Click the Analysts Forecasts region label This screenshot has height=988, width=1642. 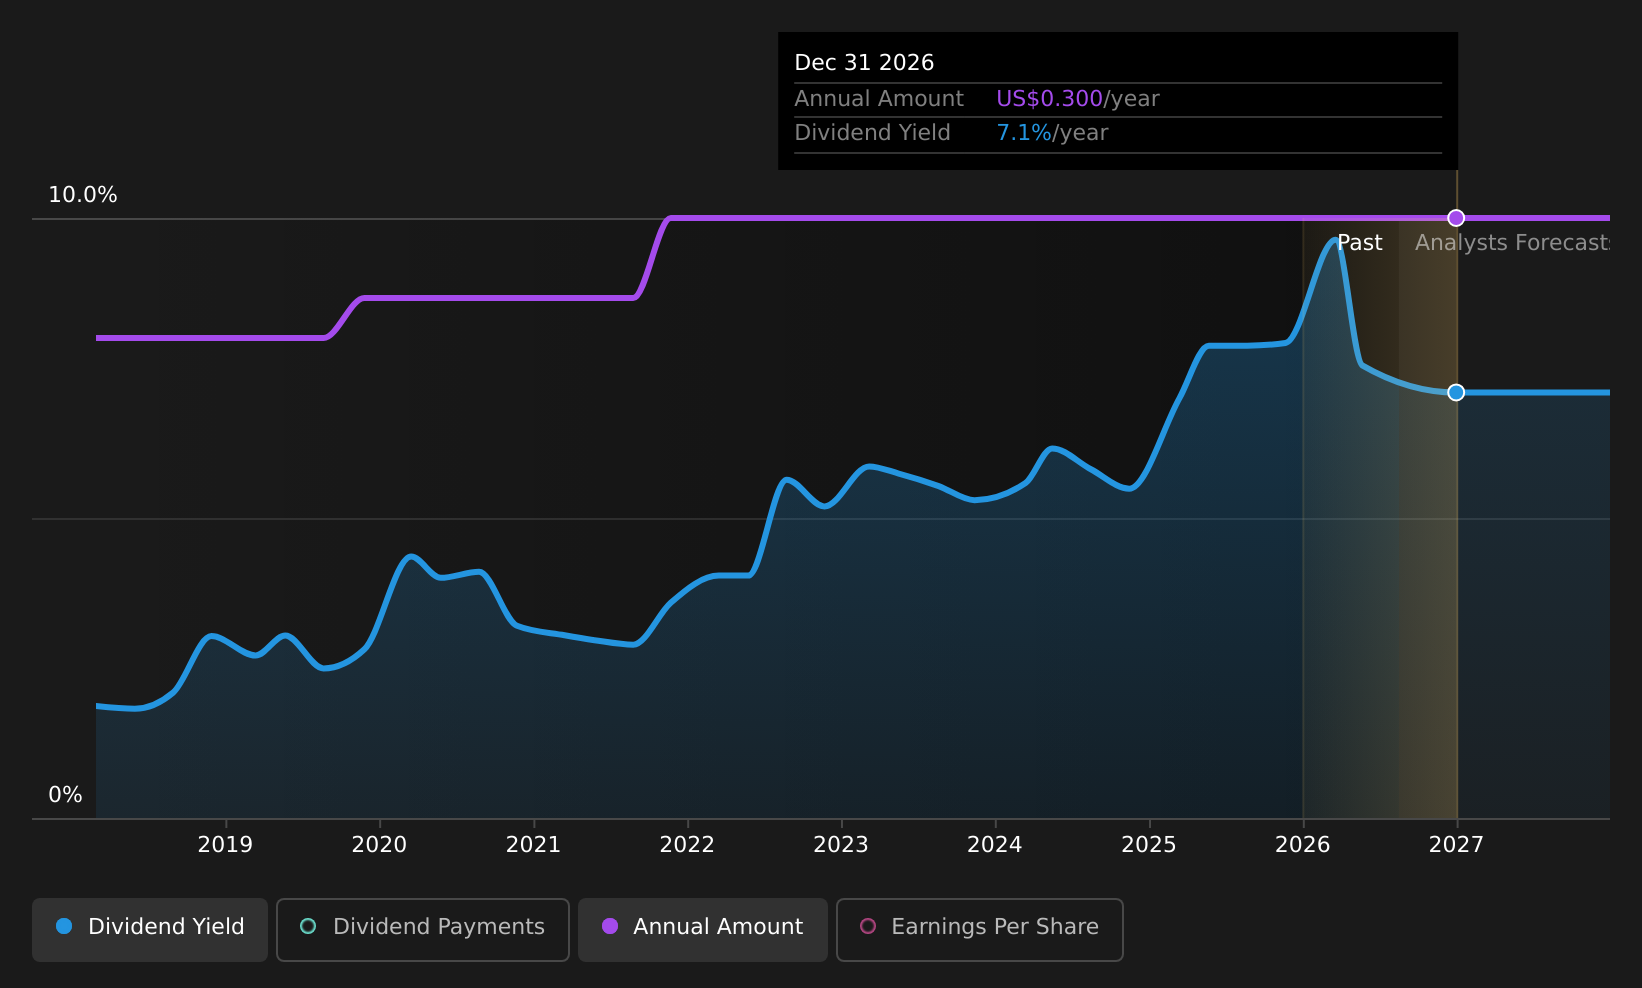click(x=1512, y=243)
